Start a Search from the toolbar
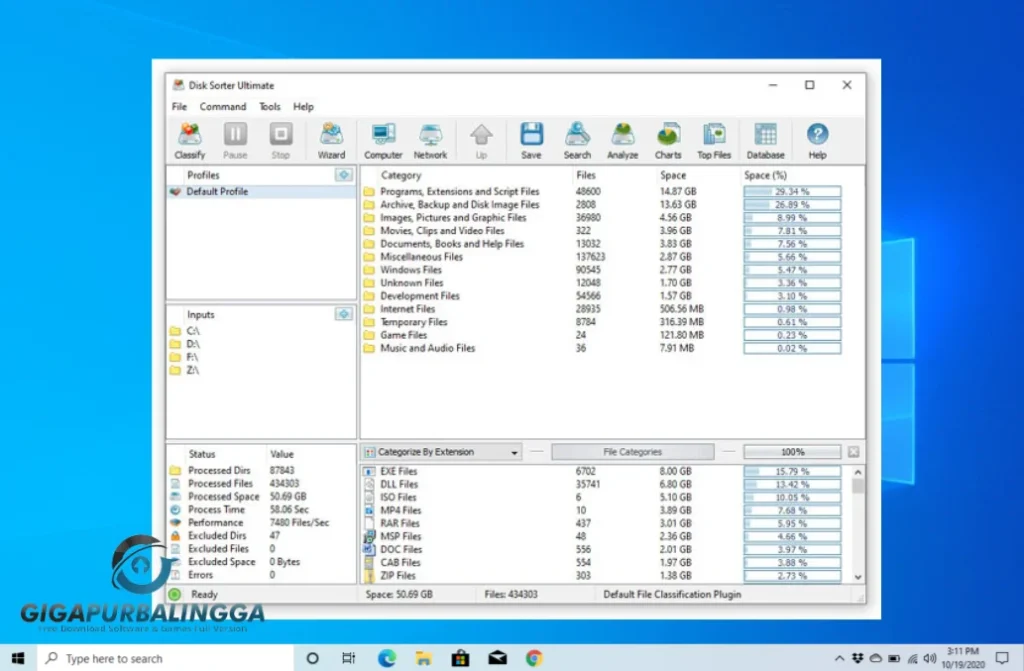Screen dimensions: 1024x671 577,140
